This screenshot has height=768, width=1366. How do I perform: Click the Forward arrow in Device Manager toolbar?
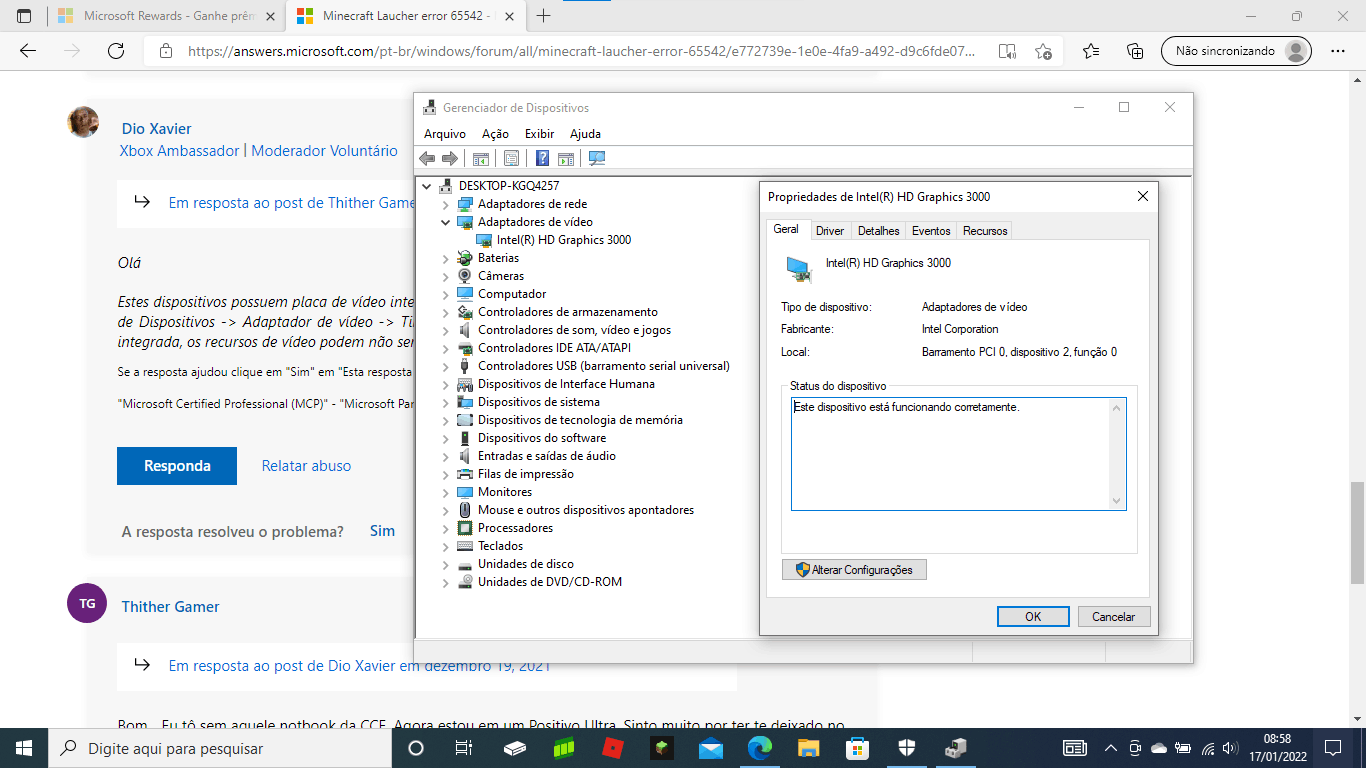pyautogui.click(x=450, y=158)
